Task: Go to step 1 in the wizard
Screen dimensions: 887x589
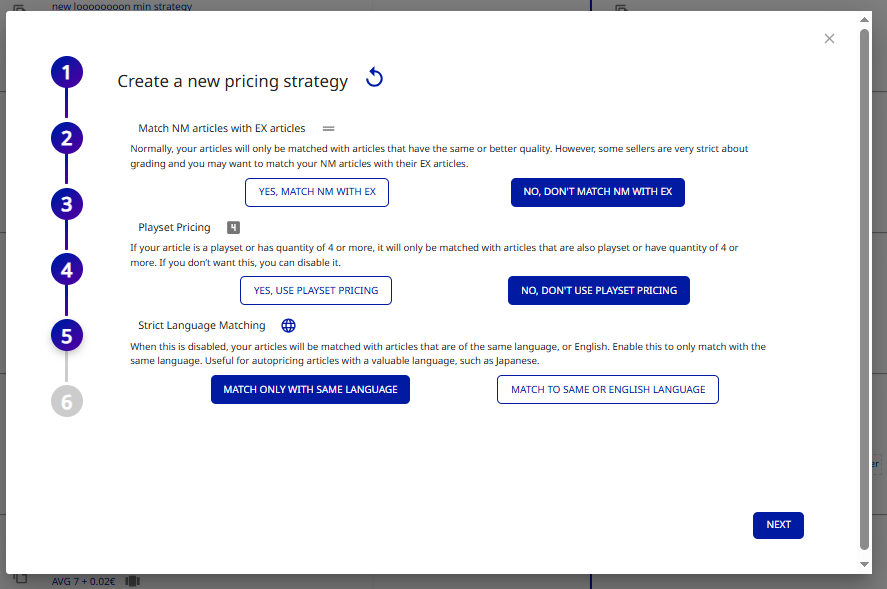Action: point(67,72)
